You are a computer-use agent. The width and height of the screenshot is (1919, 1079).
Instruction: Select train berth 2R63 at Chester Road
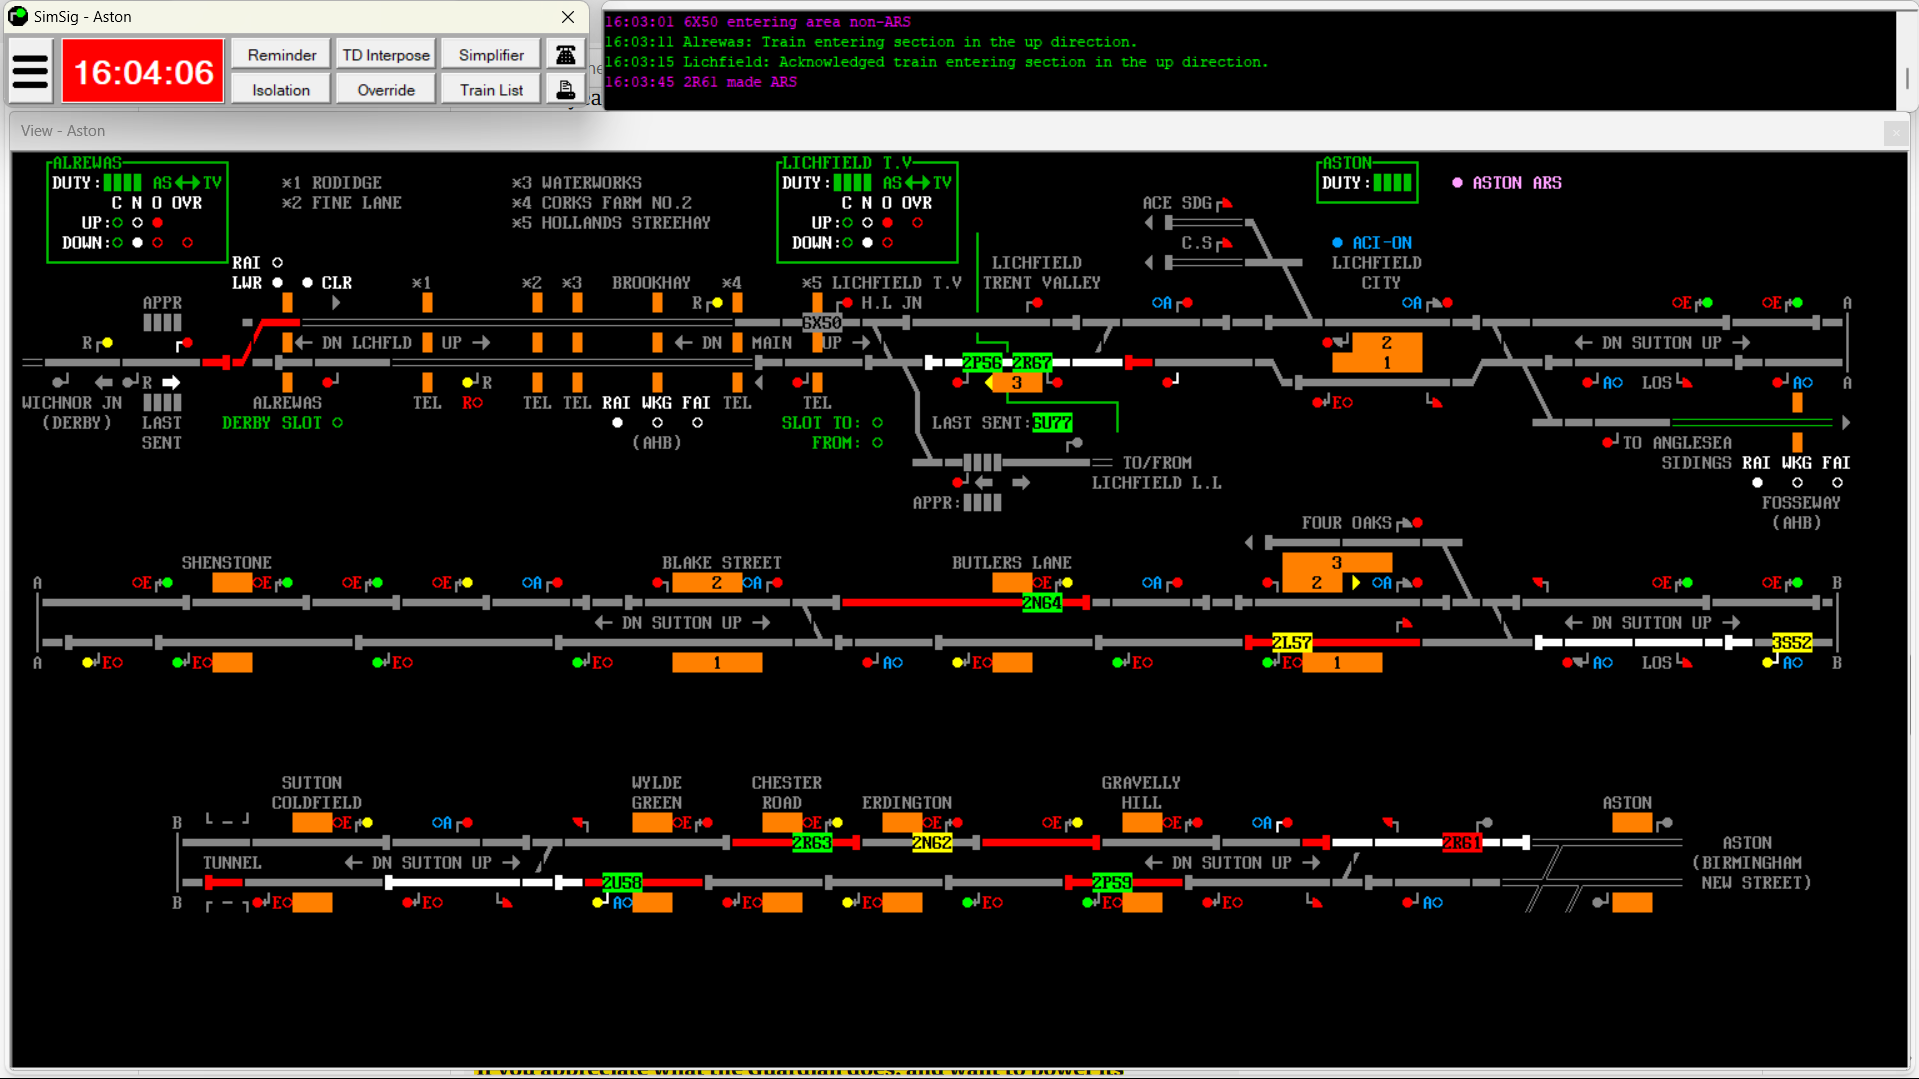point(812,843)
